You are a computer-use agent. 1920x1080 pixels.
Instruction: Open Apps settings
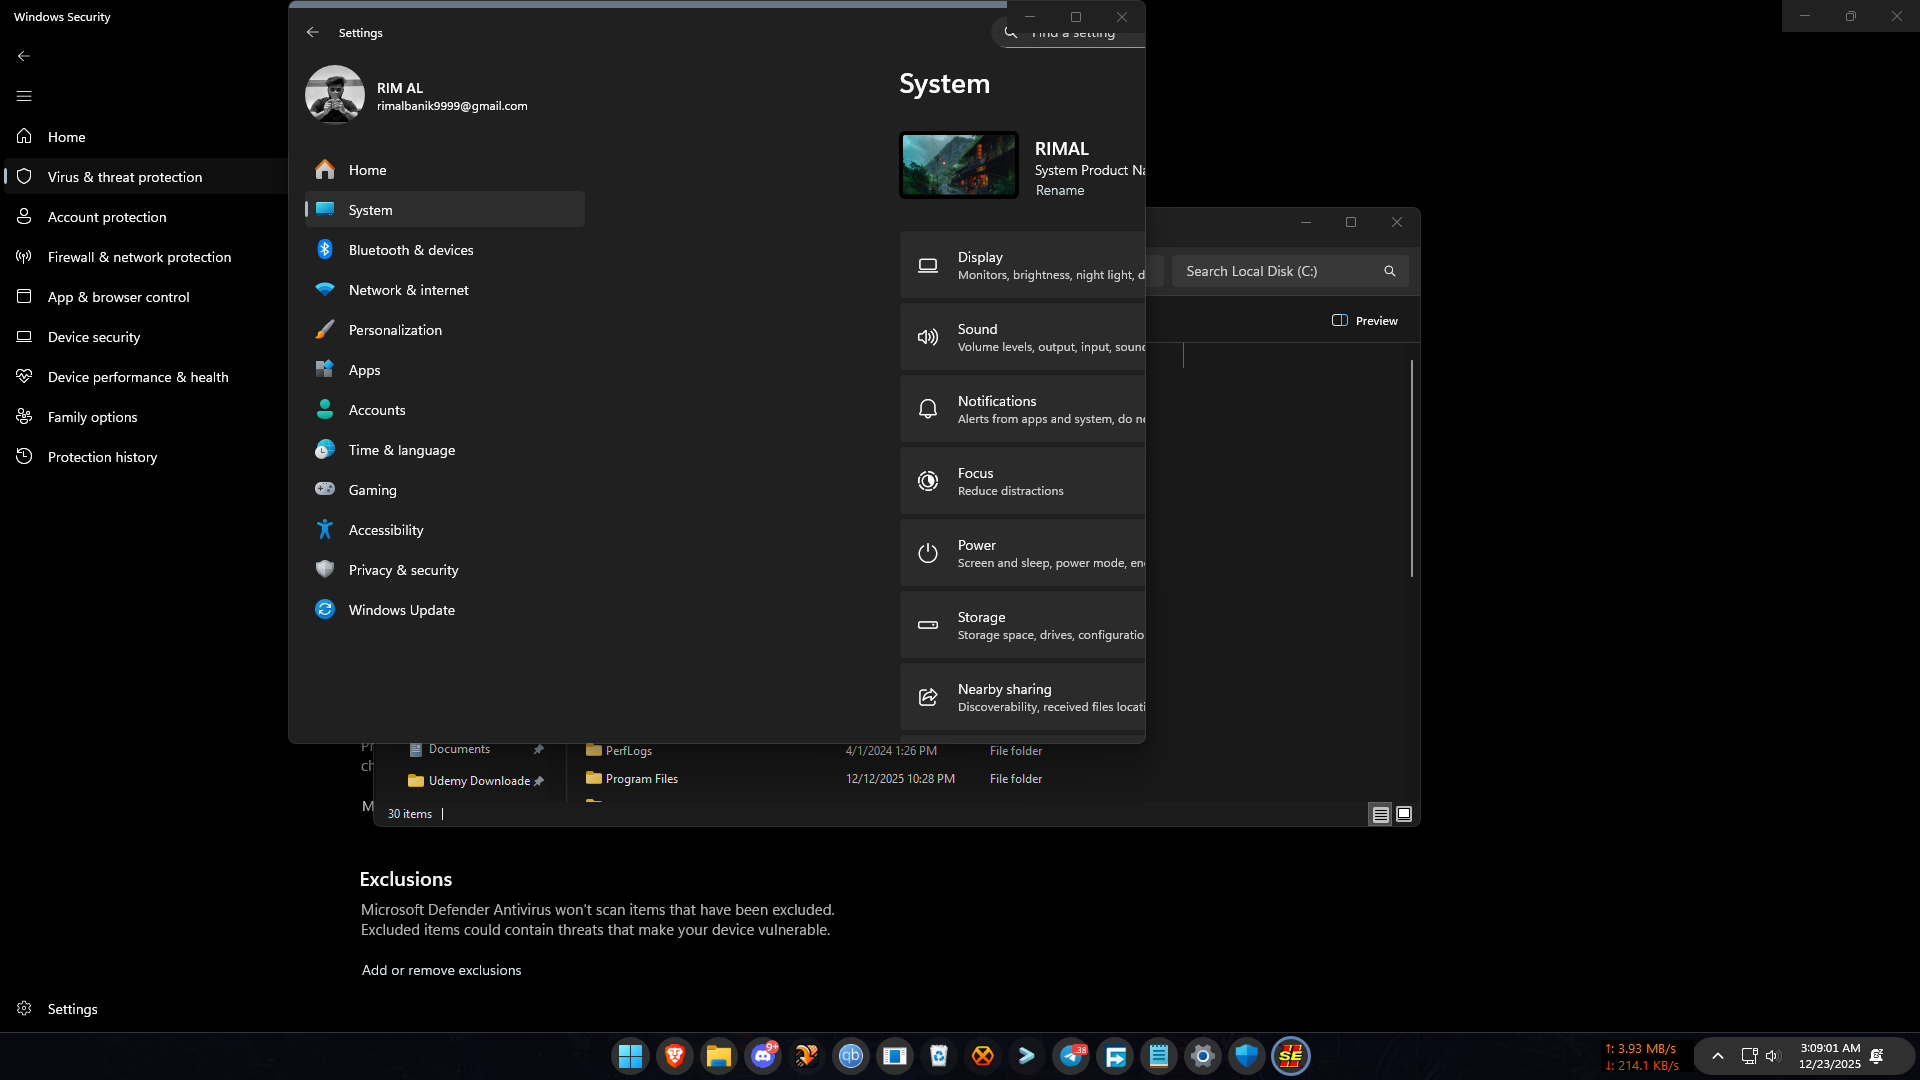coord(445,370)
